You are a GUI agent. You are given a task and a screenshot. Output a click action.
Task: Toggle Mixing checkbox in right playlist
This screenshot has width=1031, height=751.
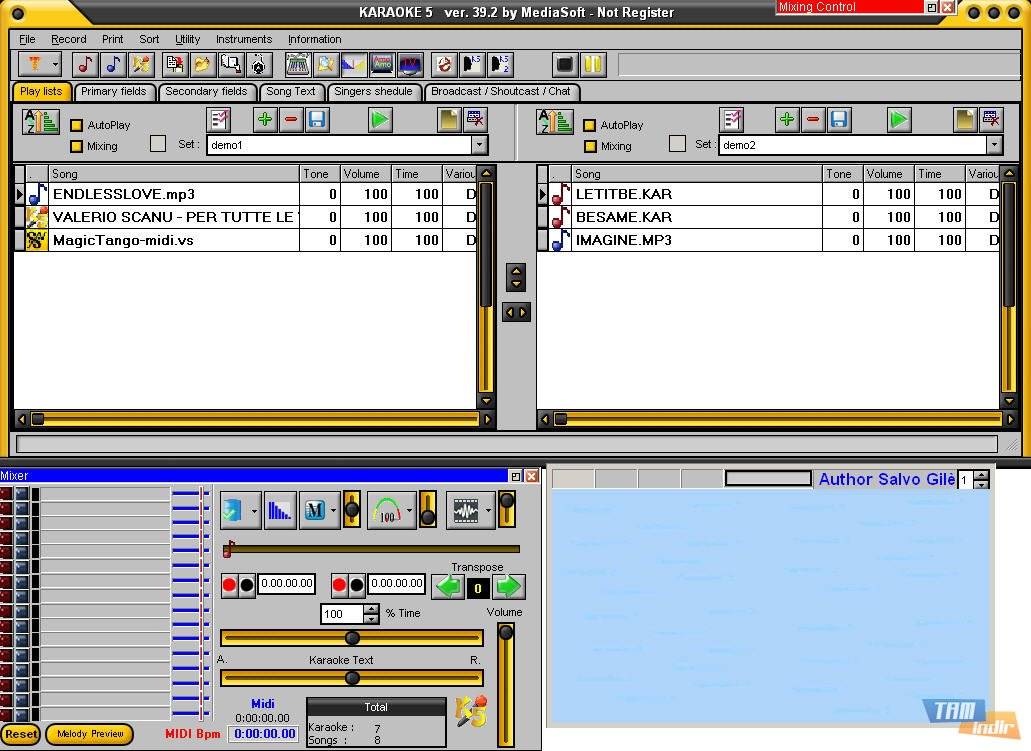tap(590, 146)
